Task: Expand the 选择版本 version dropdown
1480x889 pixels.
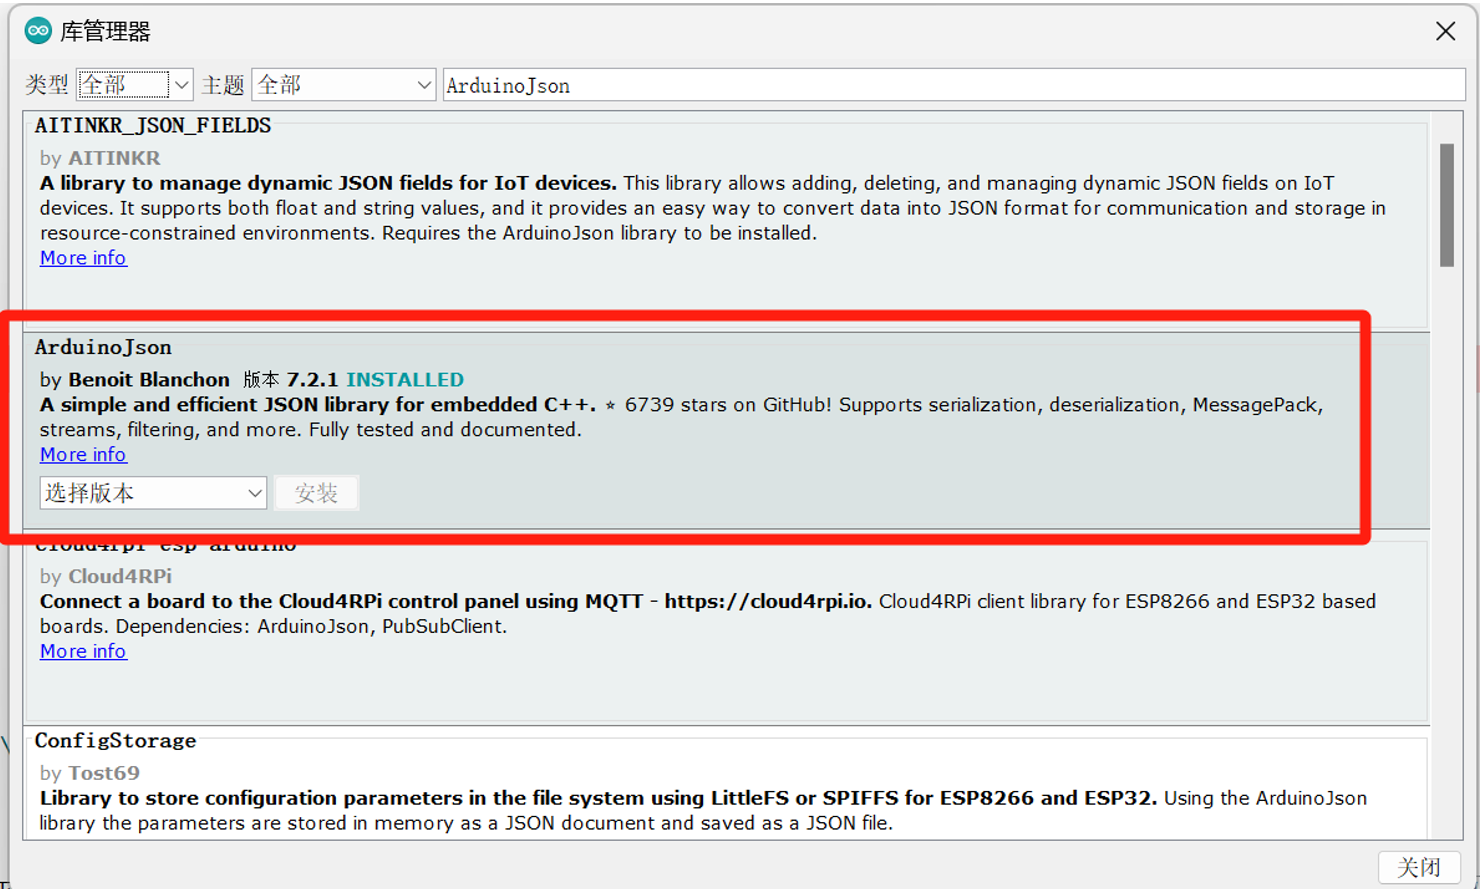Action: coord(153,493)
